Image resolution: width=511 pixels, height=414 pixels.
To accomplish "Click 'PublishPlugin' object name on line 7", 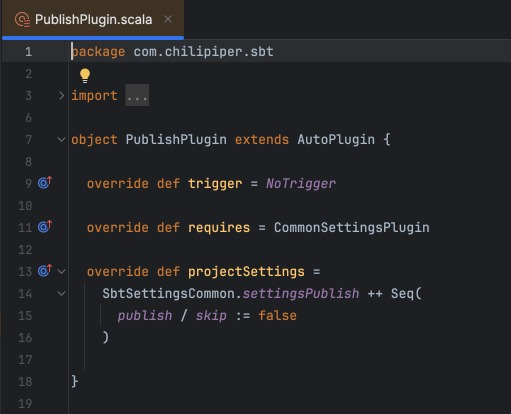I will click(x=176, y=140).
